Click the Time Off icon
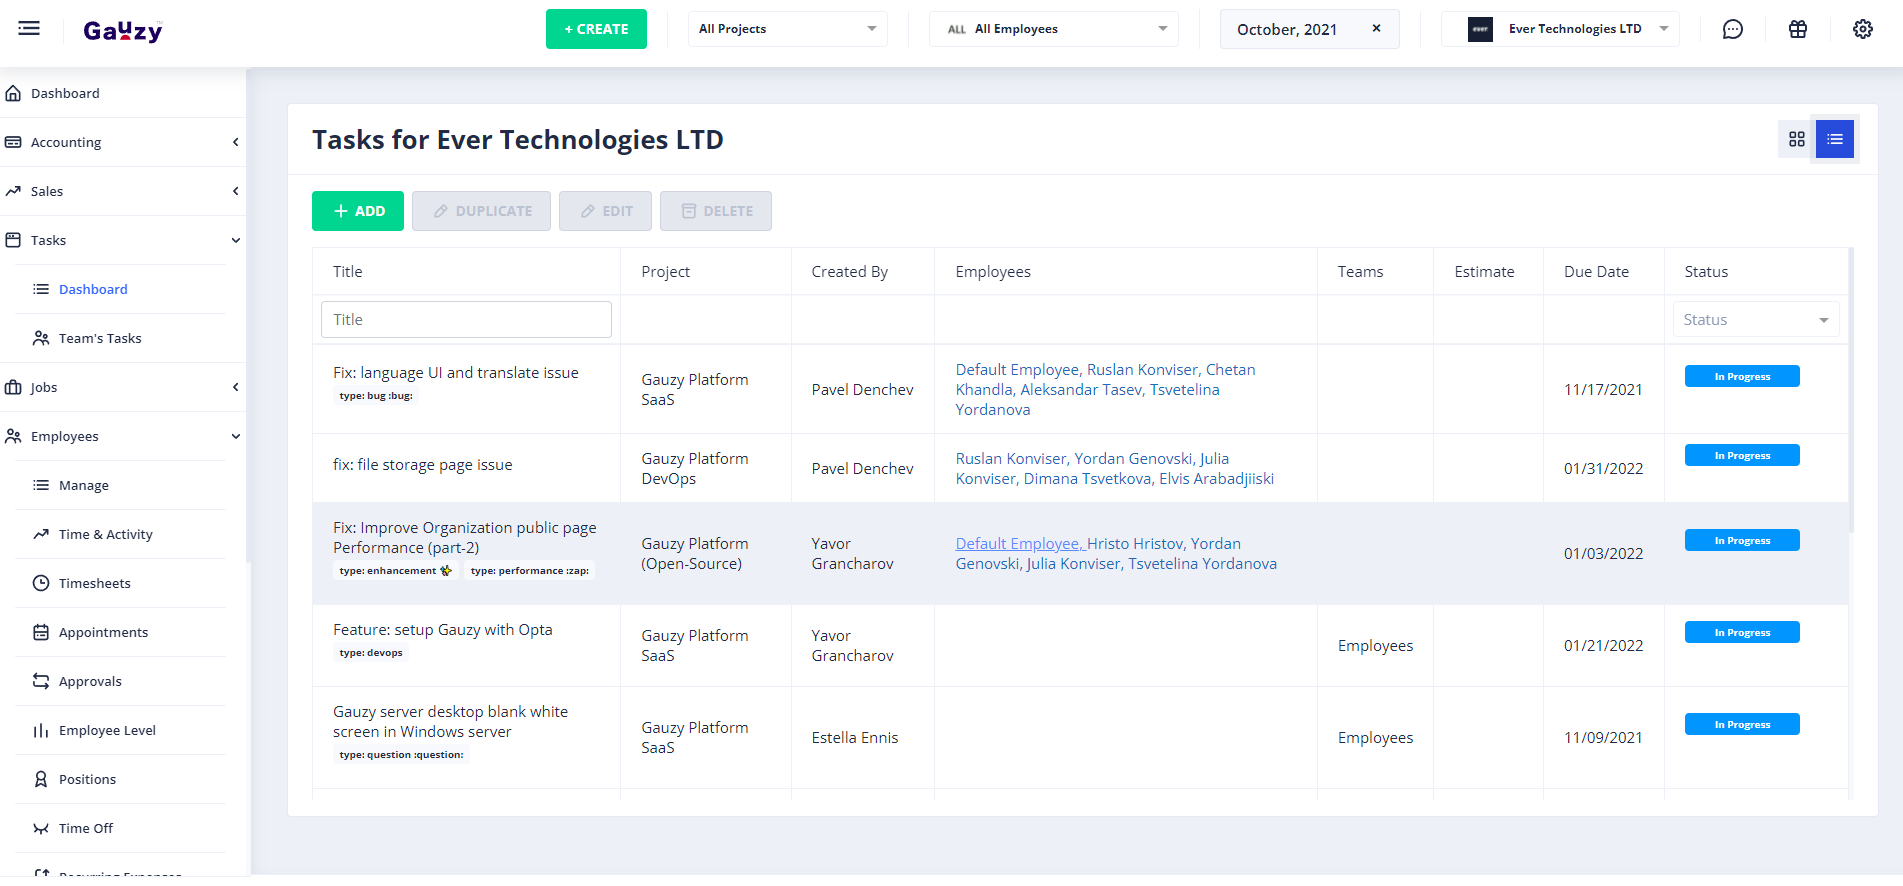Screen dimensions: 1903x886 tap(41, 828)
